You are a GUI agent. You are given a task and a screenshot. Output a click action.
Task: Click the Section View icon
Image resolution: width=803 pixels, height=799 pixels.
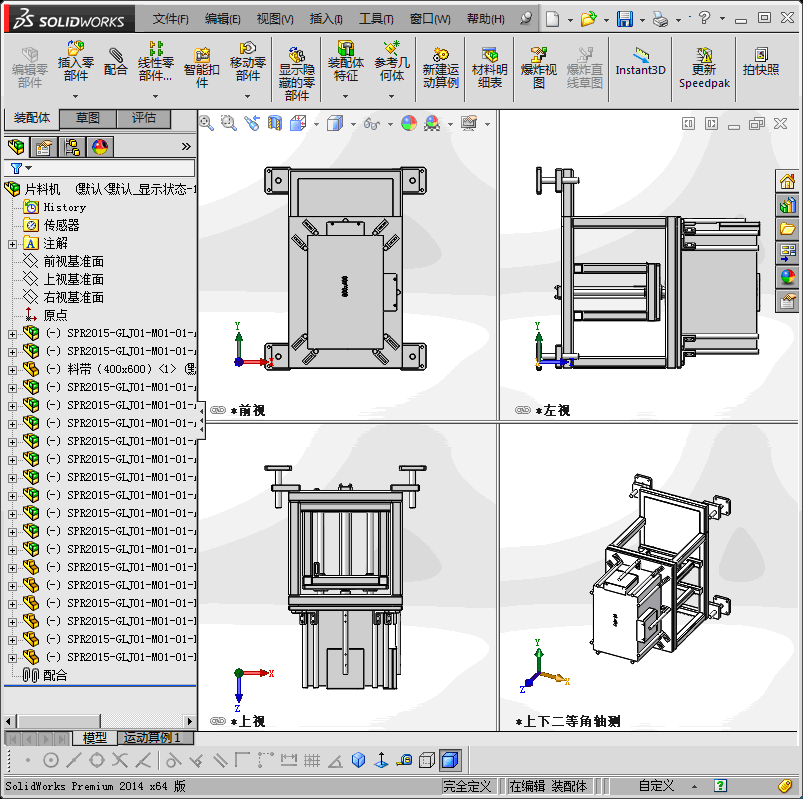275,123
